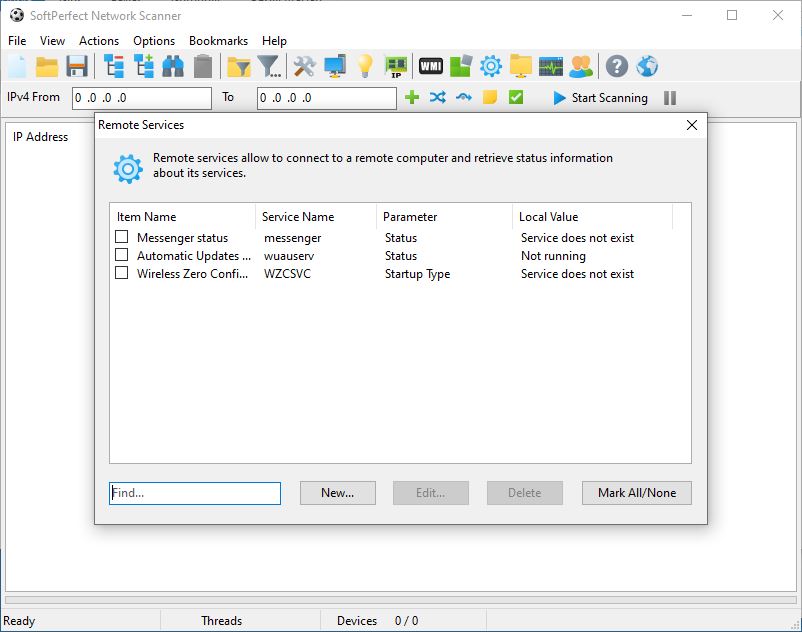802x632 pixels.
Task: Open advanced filter funnel icon with dots
Action: (269, 66)
